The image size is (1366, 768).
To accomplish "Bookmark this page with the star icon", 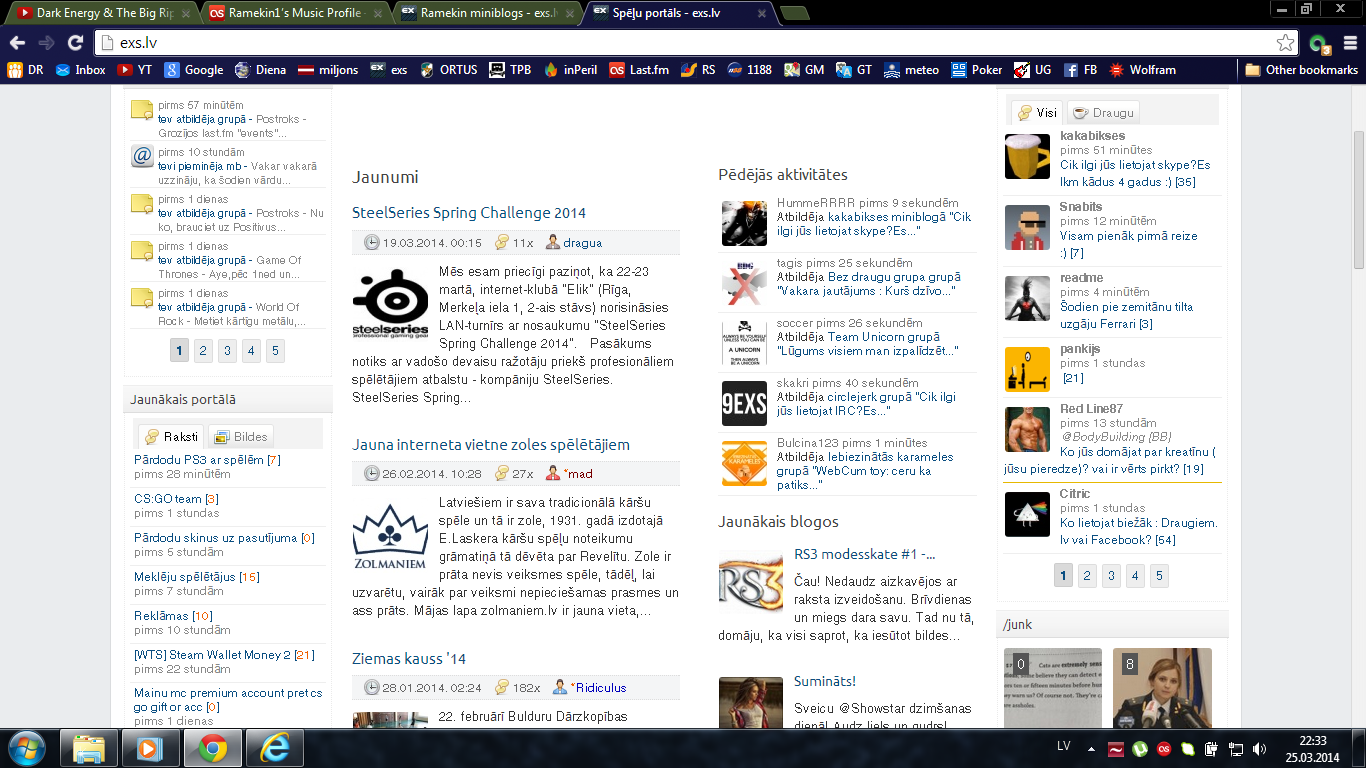I will coord(1285,43).
